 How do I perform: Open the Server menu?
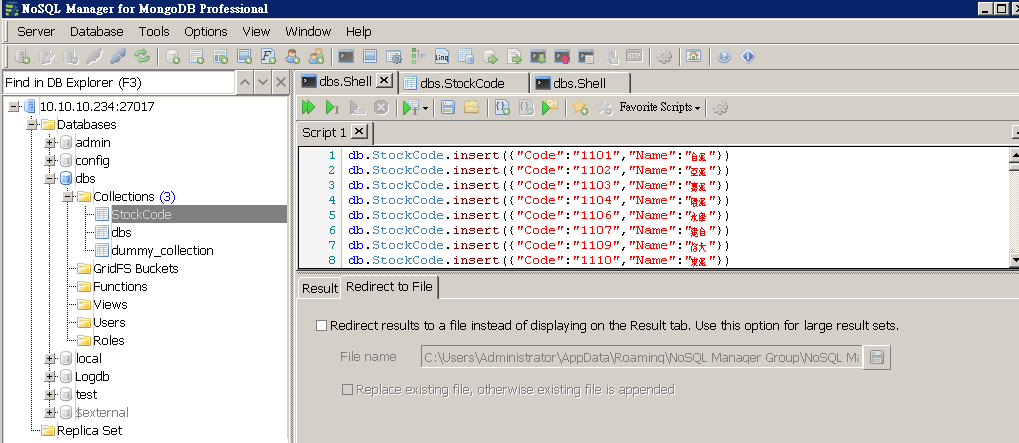click(36, 31)
